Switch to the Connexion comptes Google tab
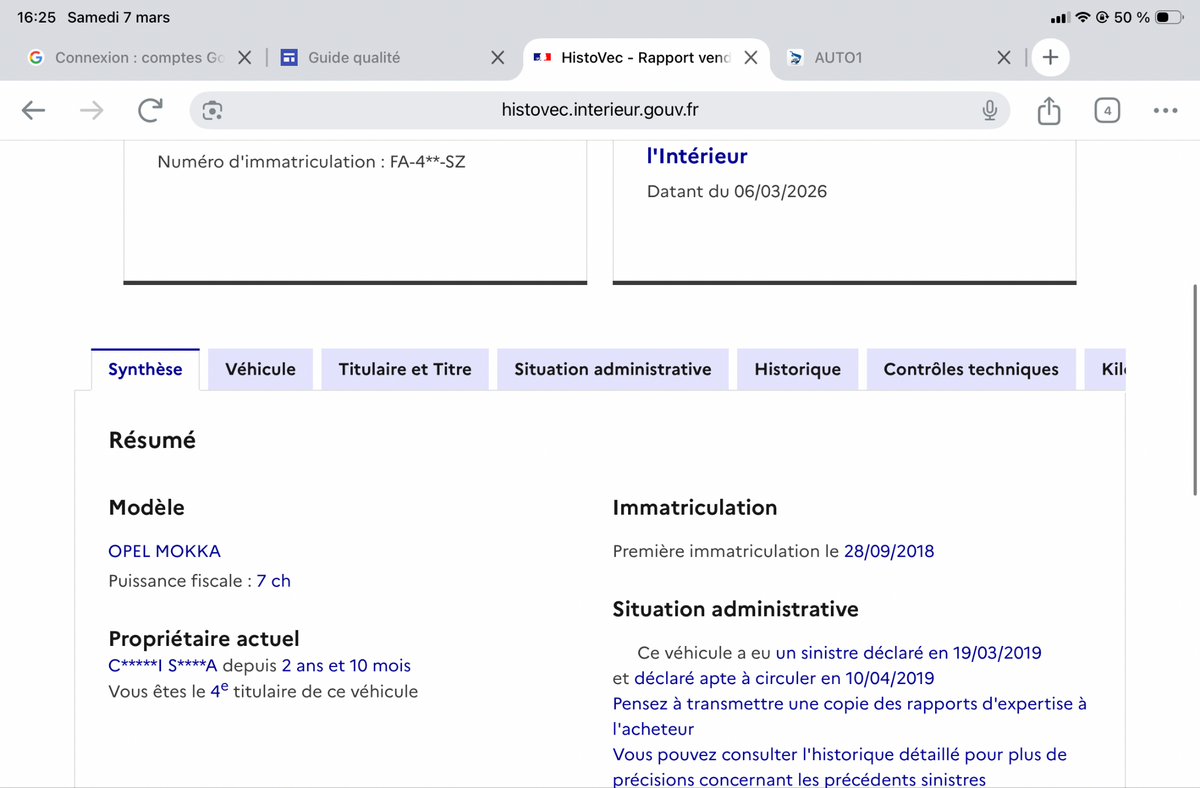The height and width of the screenshot is (788, 1200). [x=130, y=58]
